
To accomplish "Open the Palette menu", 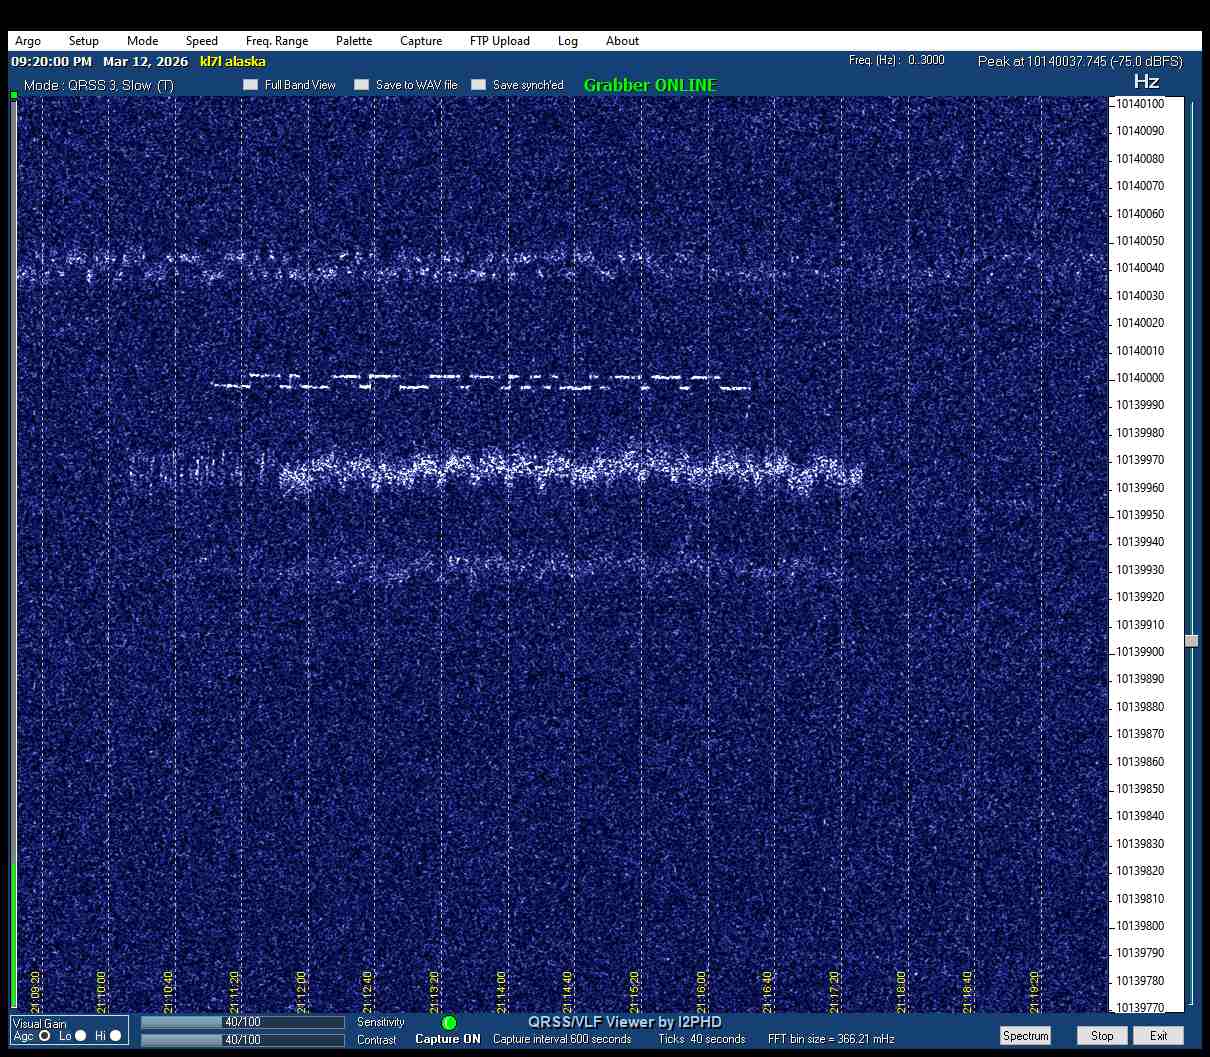I will pyautogui.click(x=354, y=41).
